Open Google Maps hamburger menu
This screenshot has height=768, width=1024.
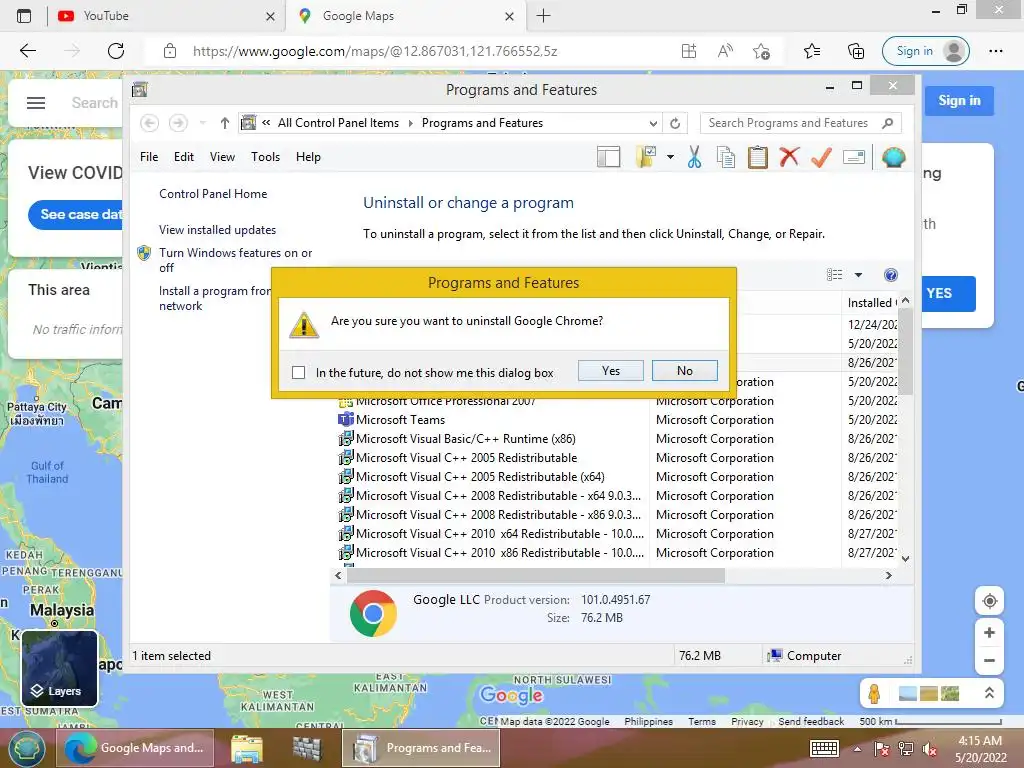(x=36, y=103)
